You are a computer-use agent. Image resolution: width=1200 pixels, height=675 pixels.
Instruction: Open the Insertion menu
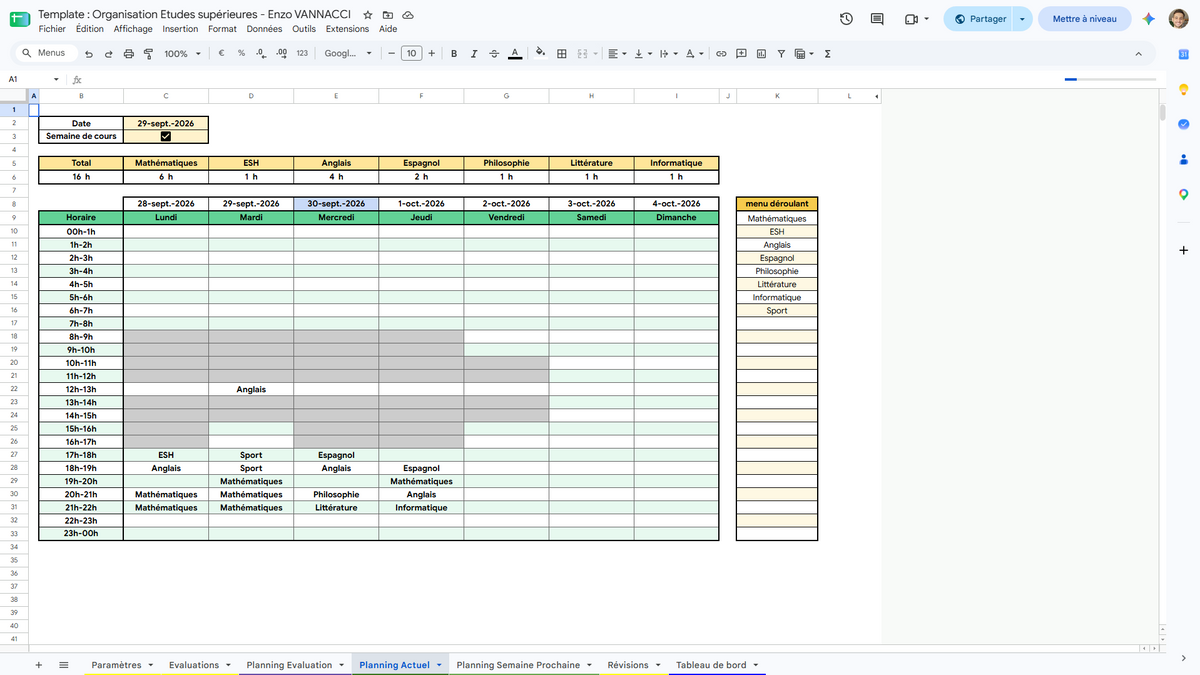click(181, 29)
